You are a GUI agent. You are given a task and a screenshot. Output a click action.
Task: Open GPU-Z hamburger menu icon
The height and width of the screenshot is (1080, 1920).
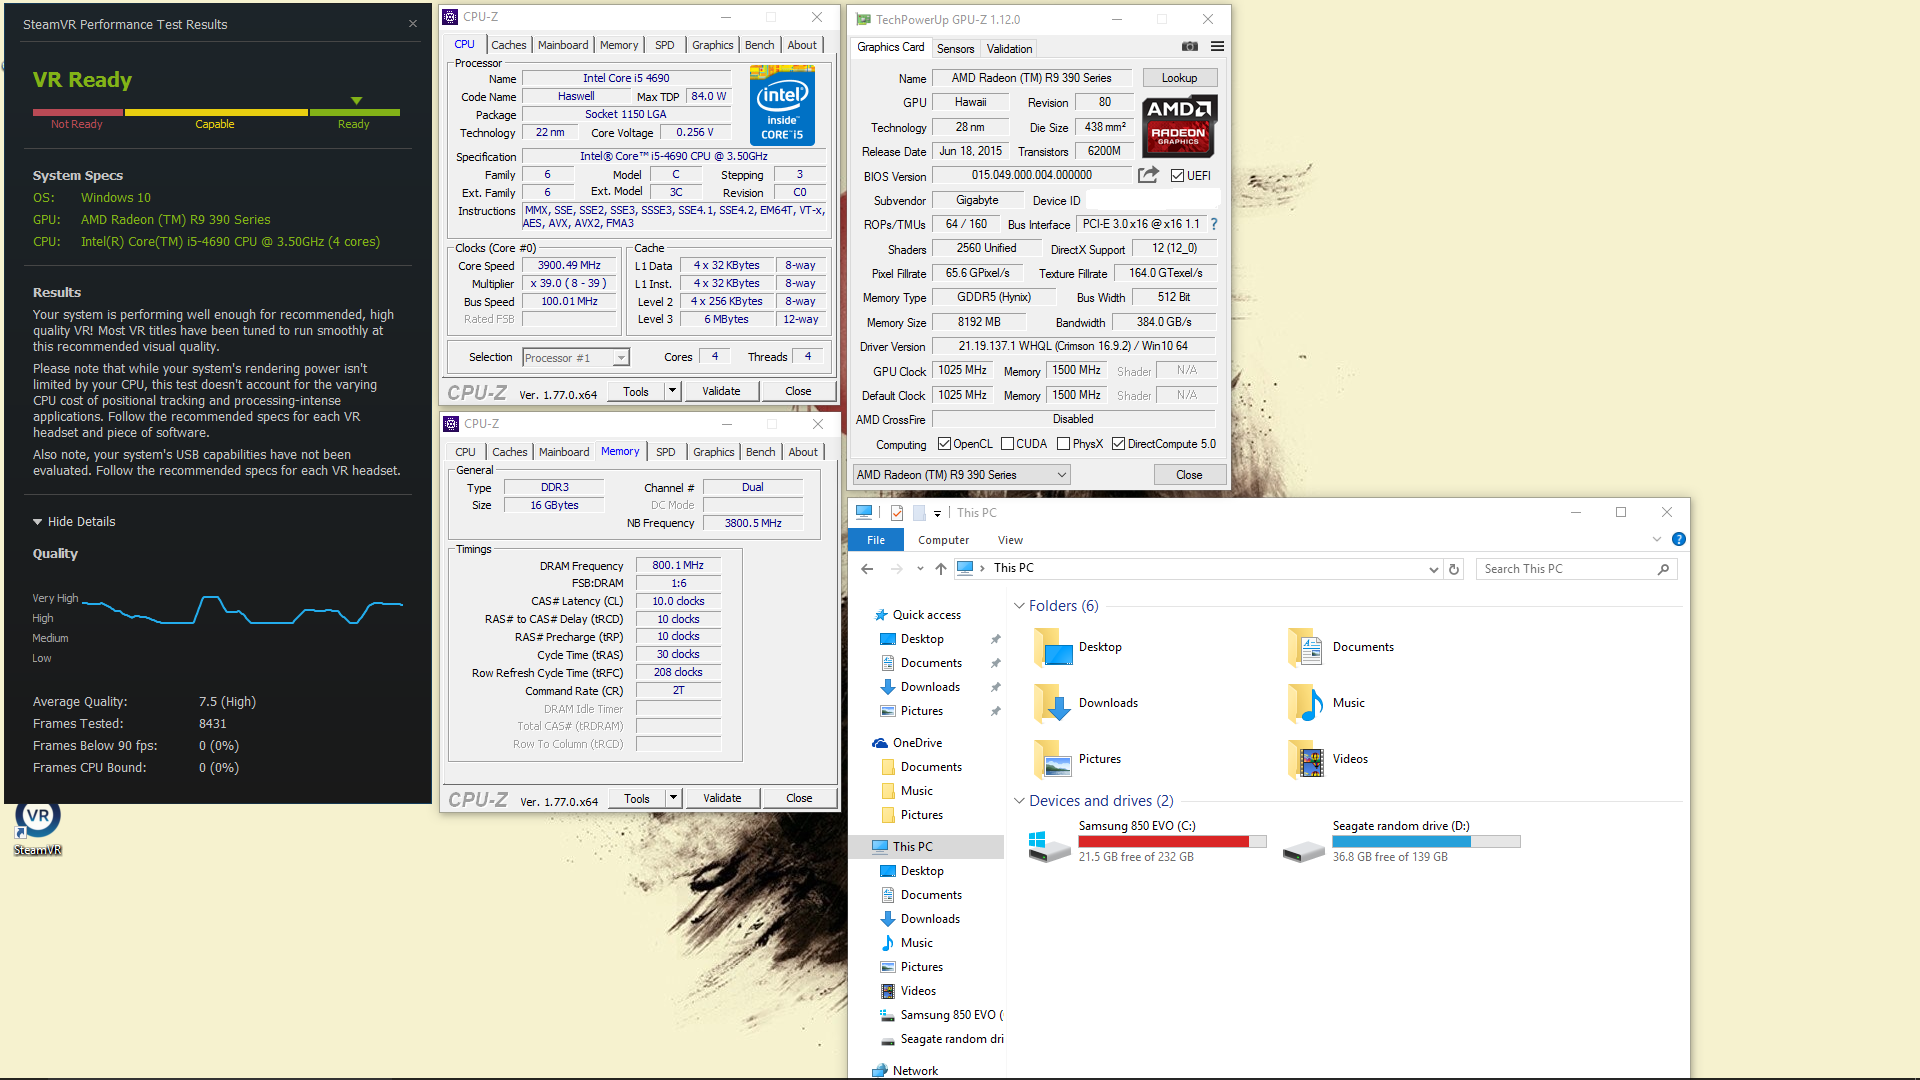[1217, 46]
